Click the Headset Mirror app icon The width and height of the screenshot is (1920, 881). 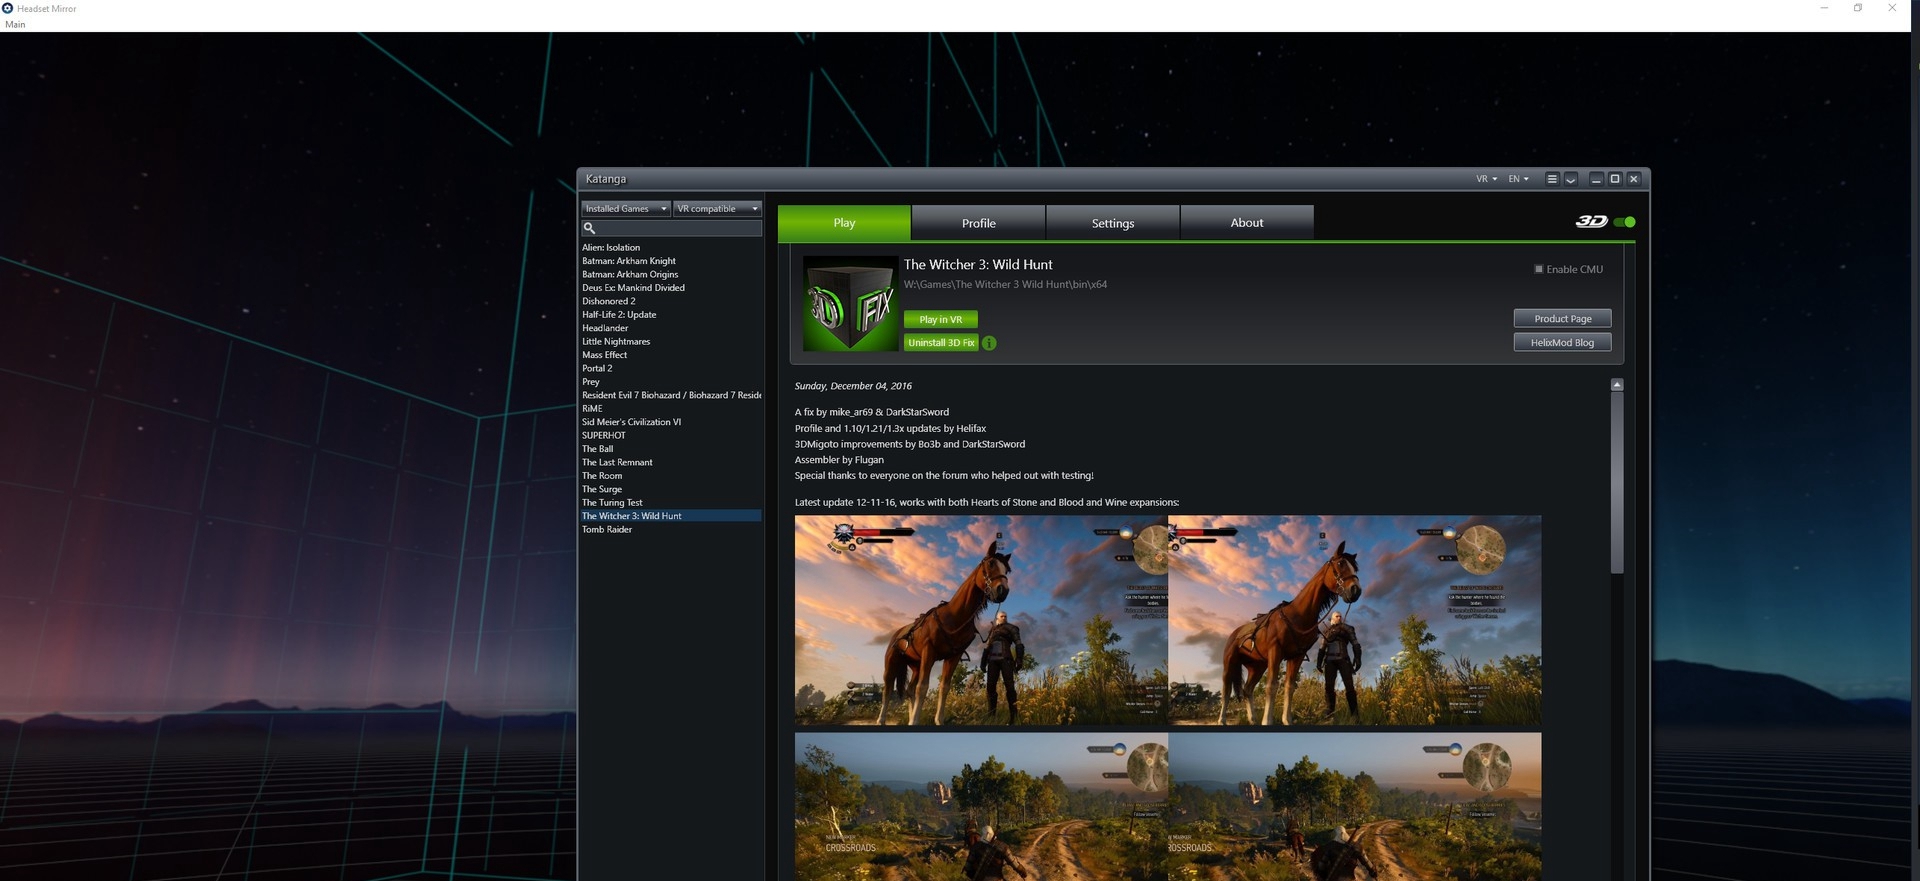pos(8,8)
